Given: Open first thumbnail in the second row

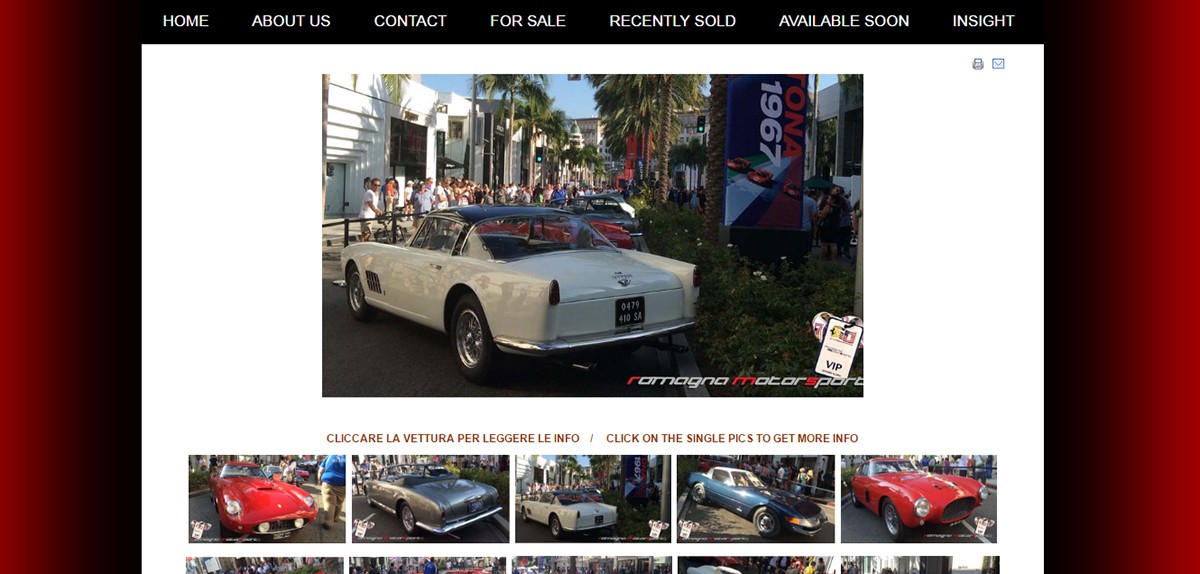Looking at the screenshot, I should tap(265, 565).
